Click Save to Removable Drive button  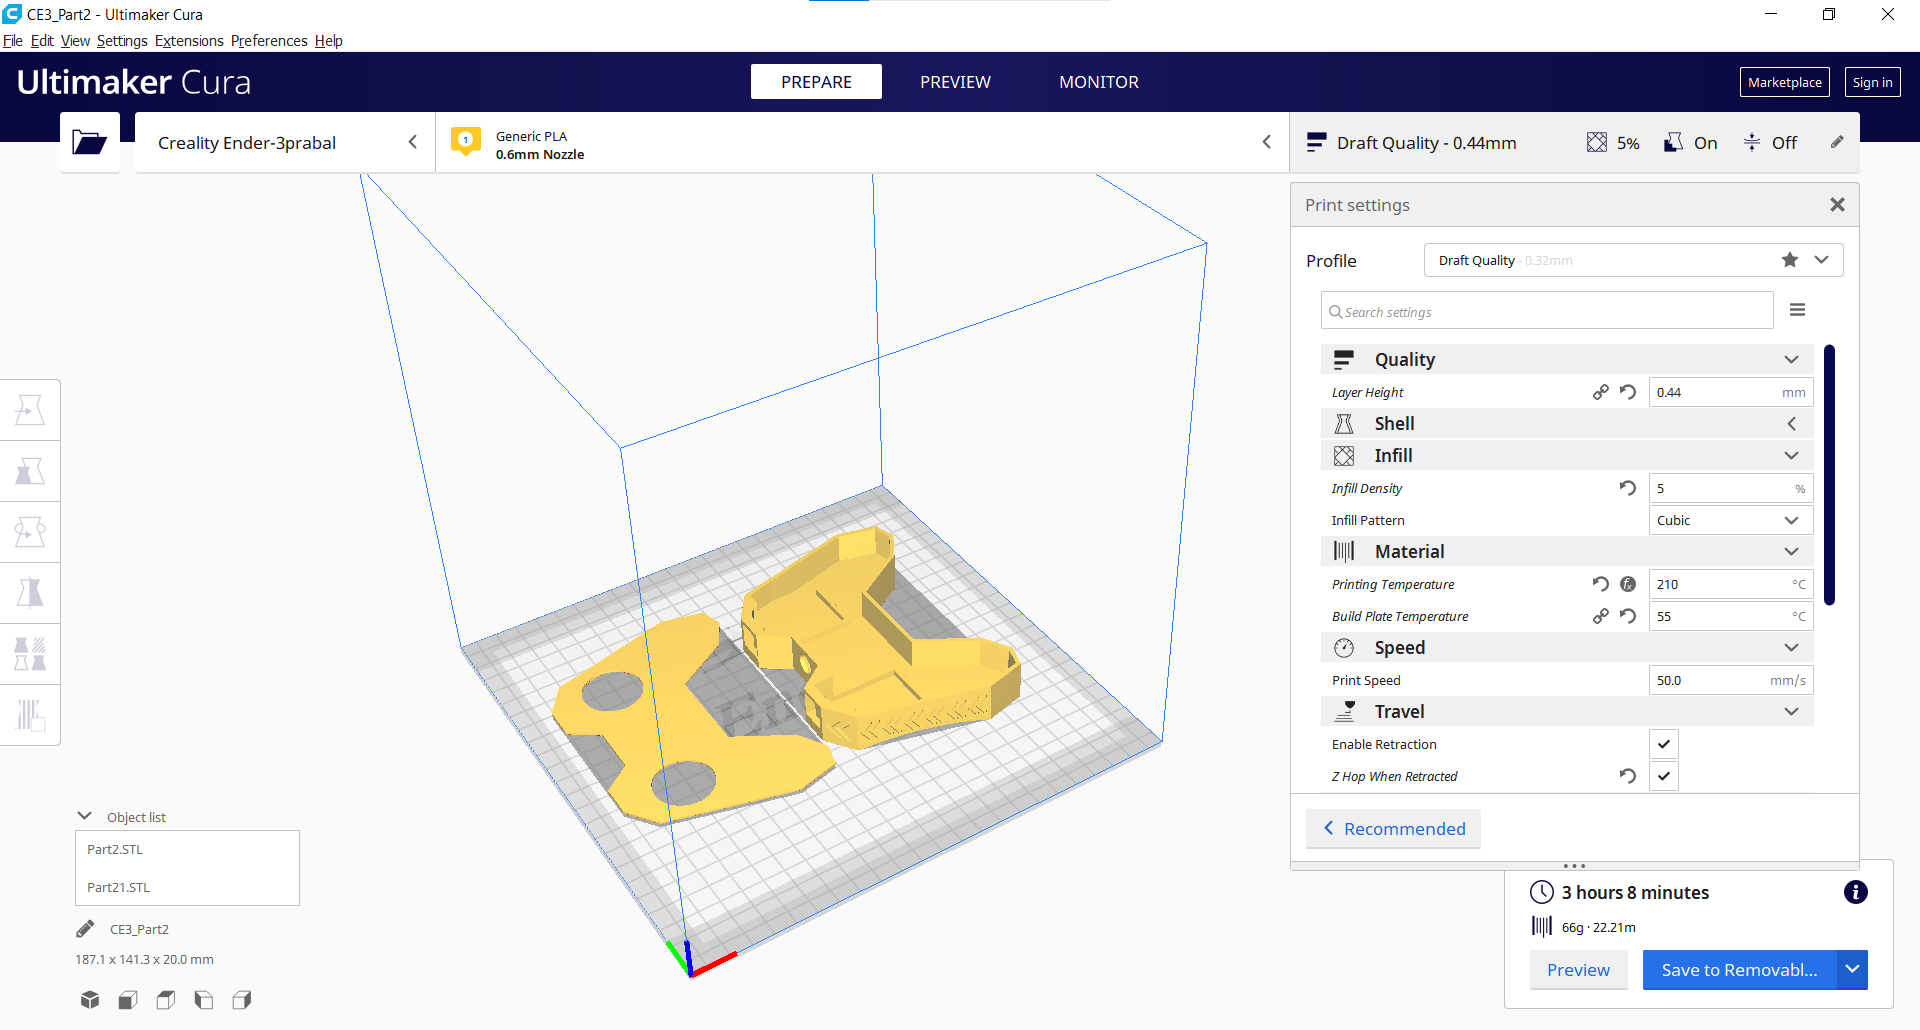click(1739, 969)
